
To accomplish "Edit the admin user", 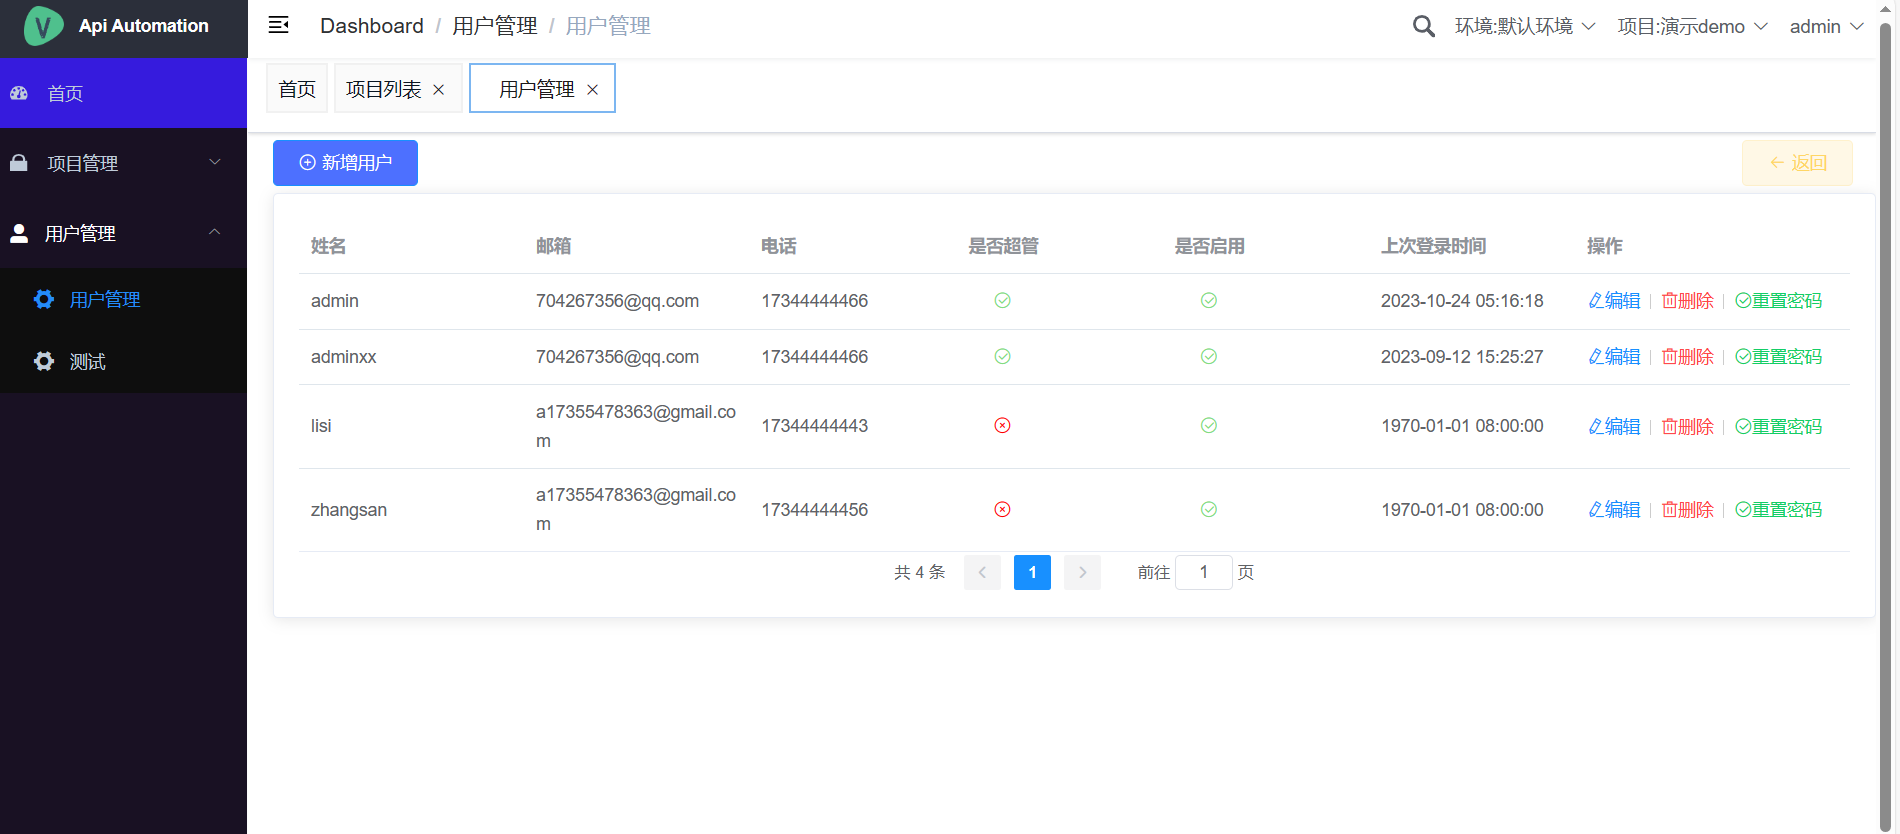I will [x=1614, y=301].
